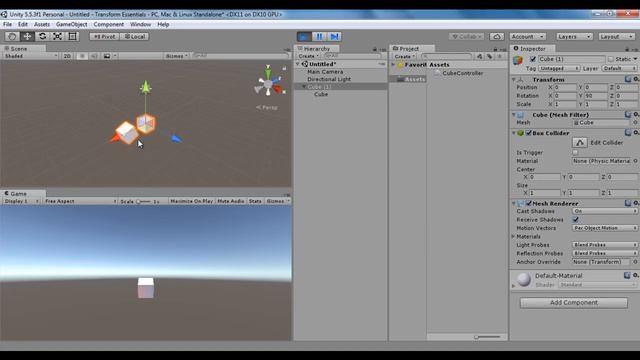
Task: Toggle Mute Audio in Game view
Action: (231, 201)
